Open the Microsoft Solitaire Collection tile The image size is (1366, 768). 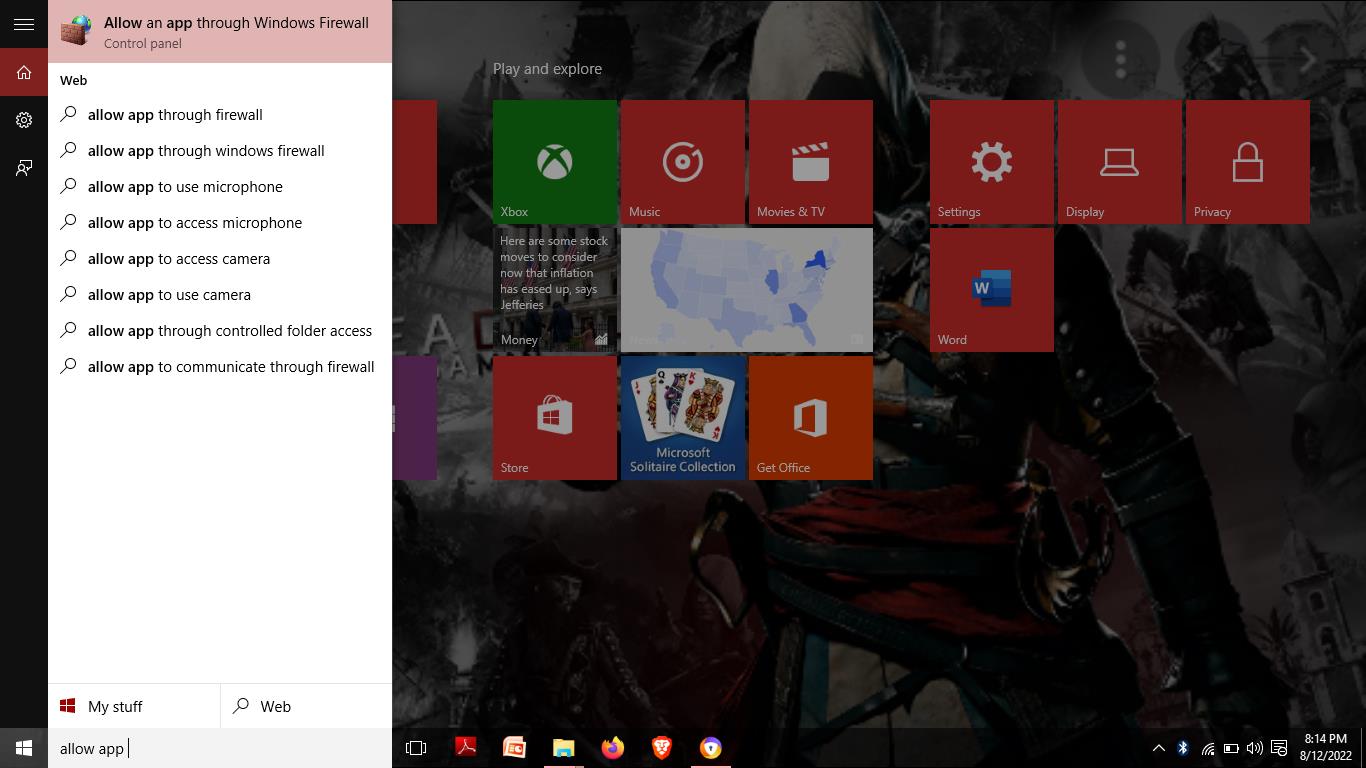[x=683, y=418]
